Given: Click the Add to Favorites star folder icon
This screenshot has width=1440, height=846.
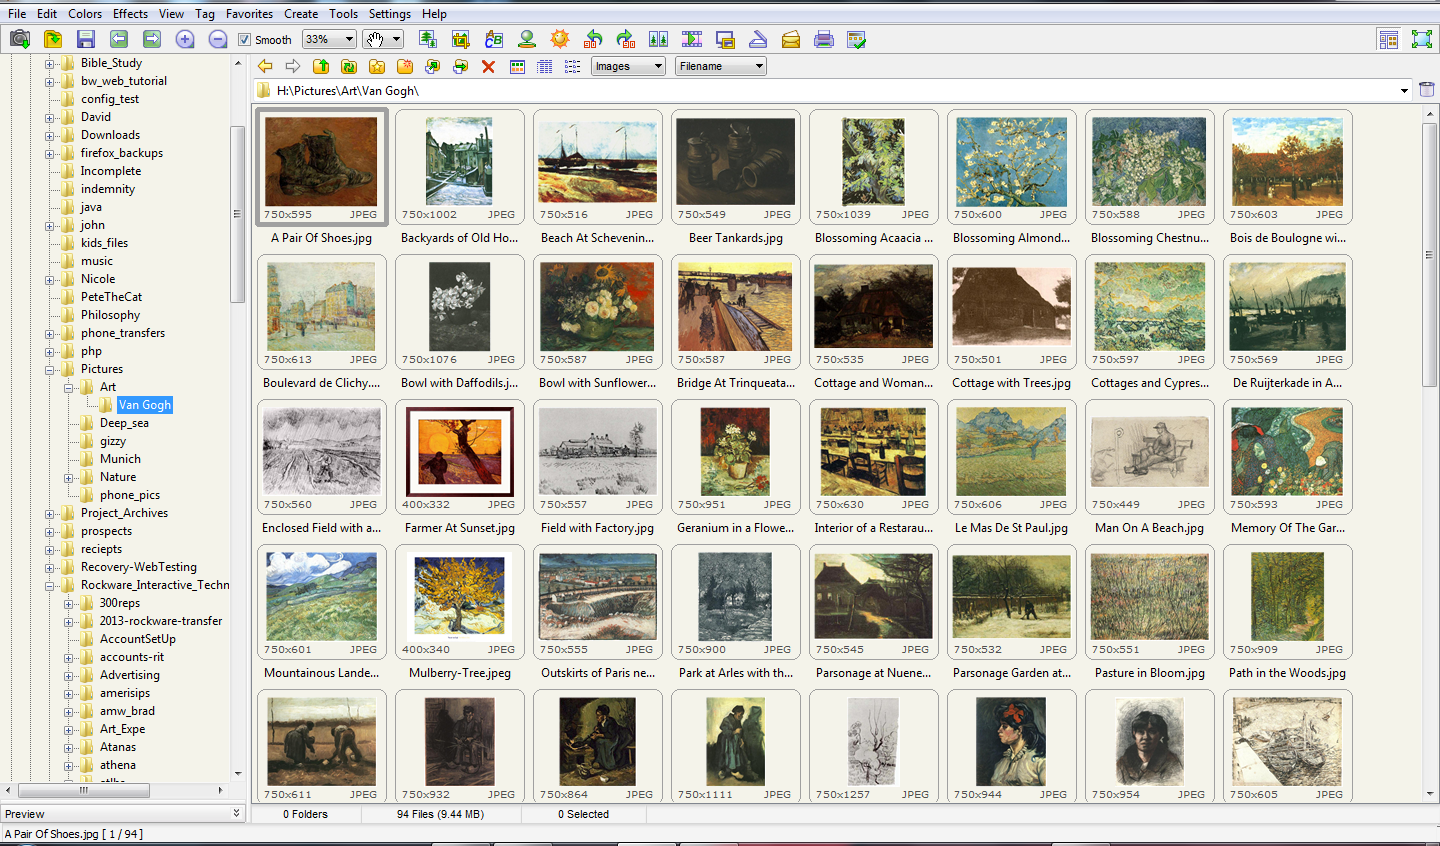Looking at the screenshot, I should (x=377, y=66).
